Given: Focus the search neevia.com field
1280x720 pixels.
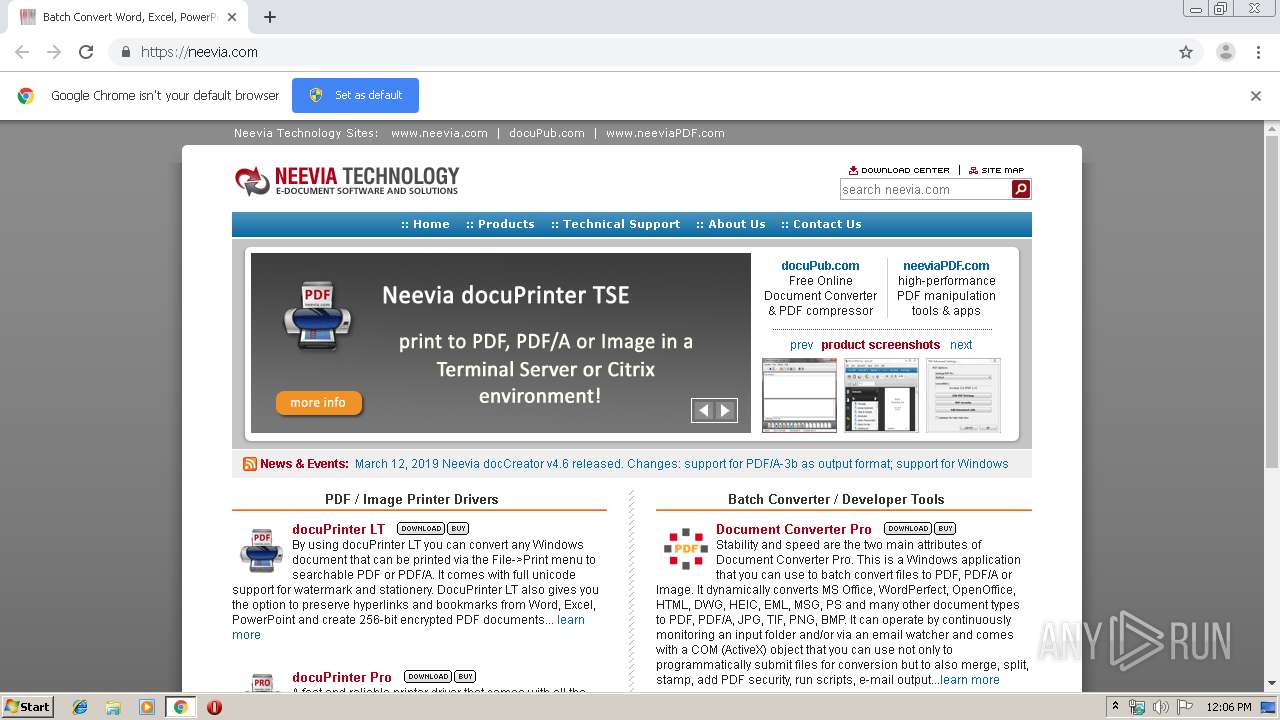Looking at the screenshot, I should 925,189.
